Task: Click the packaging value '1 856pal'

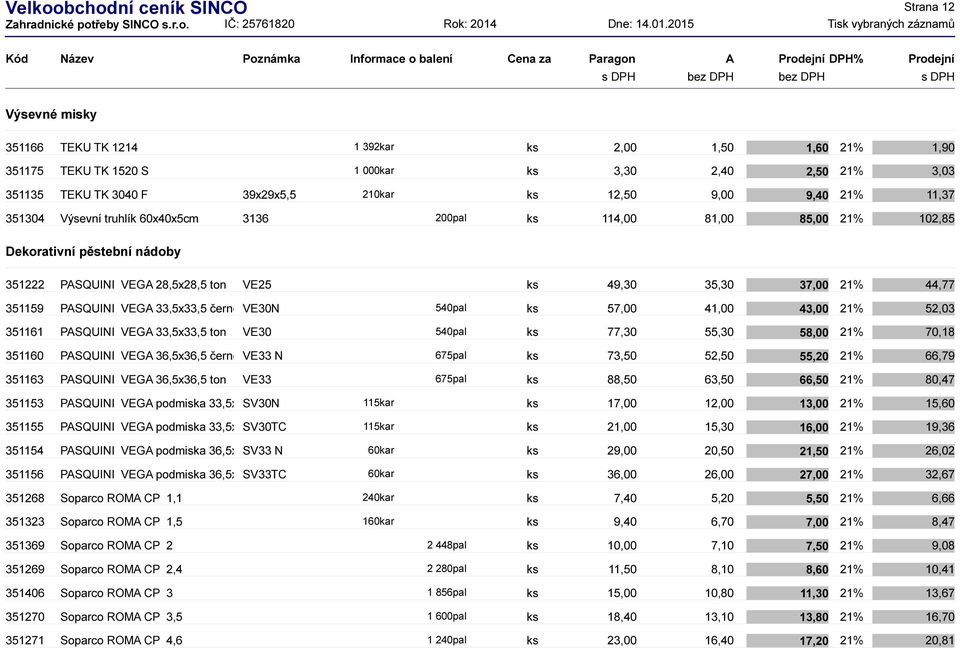Action: [x=447, y=593]
